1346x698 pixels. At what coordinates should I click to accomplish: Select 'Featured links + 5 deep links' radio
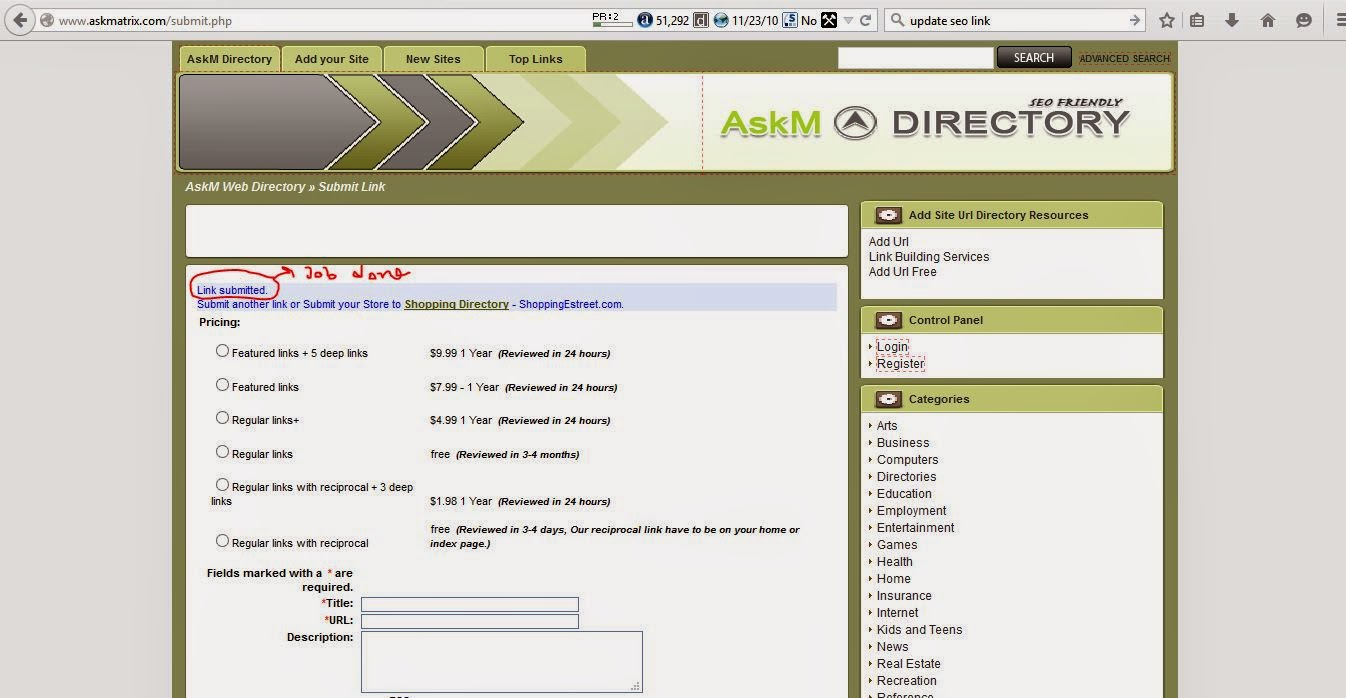pyautogui.click(x=222, y=351)
